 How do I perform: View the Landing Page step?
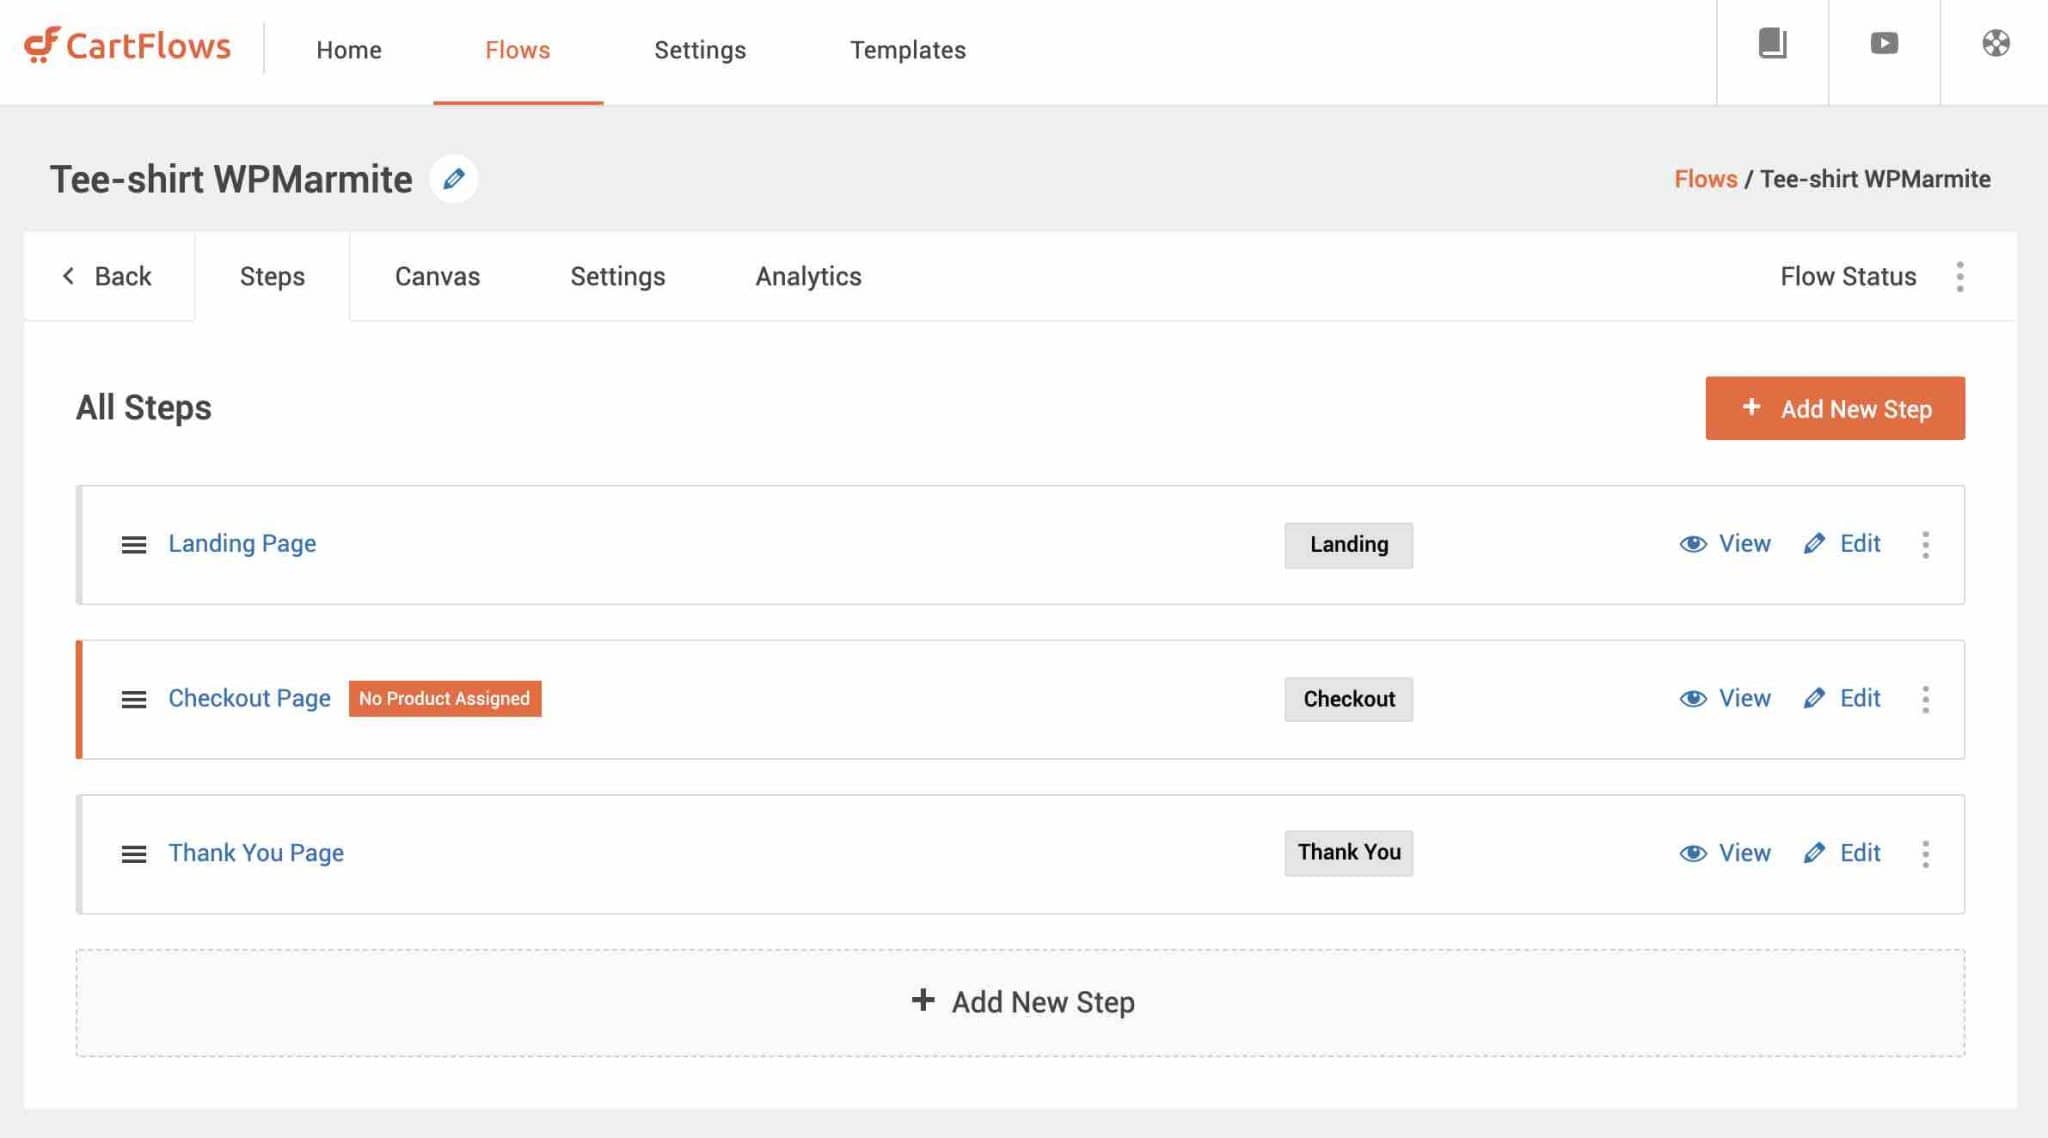(1725, 544)
